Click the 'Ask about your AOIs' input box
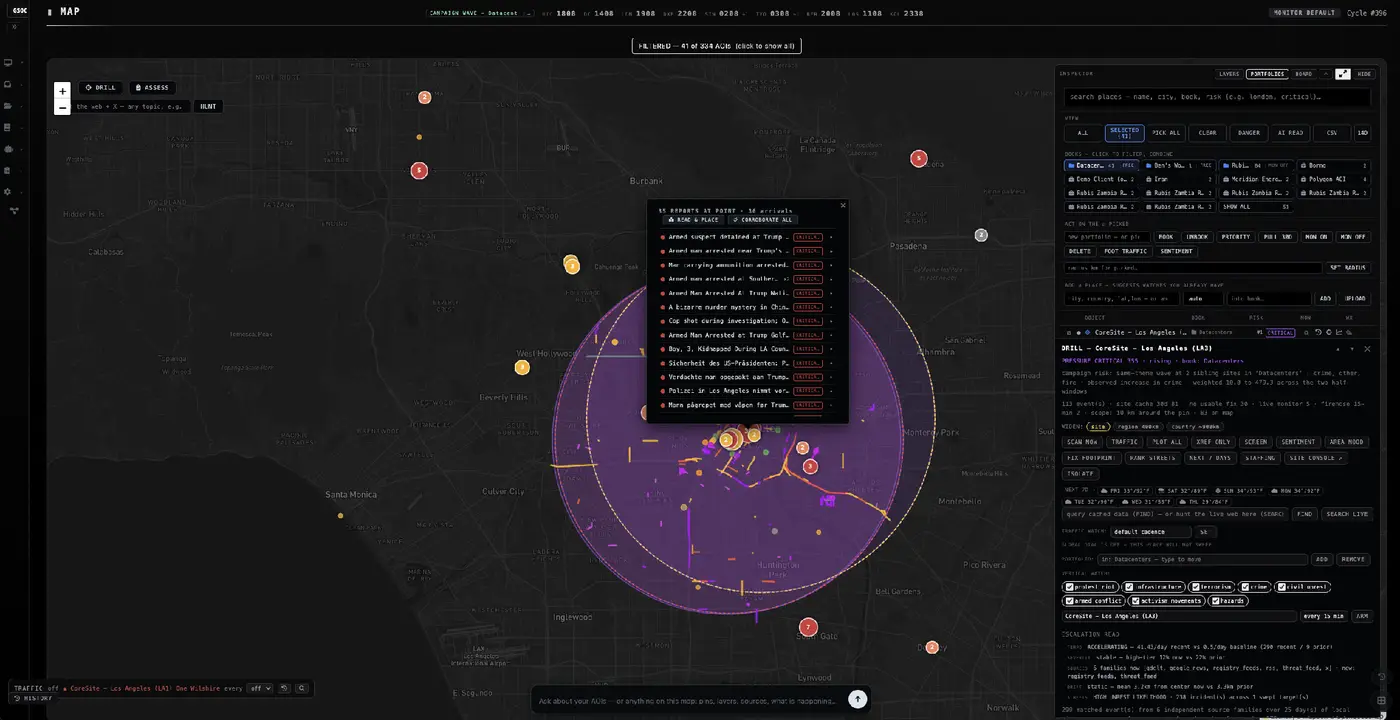1400x720 pixels. point(688,700)
